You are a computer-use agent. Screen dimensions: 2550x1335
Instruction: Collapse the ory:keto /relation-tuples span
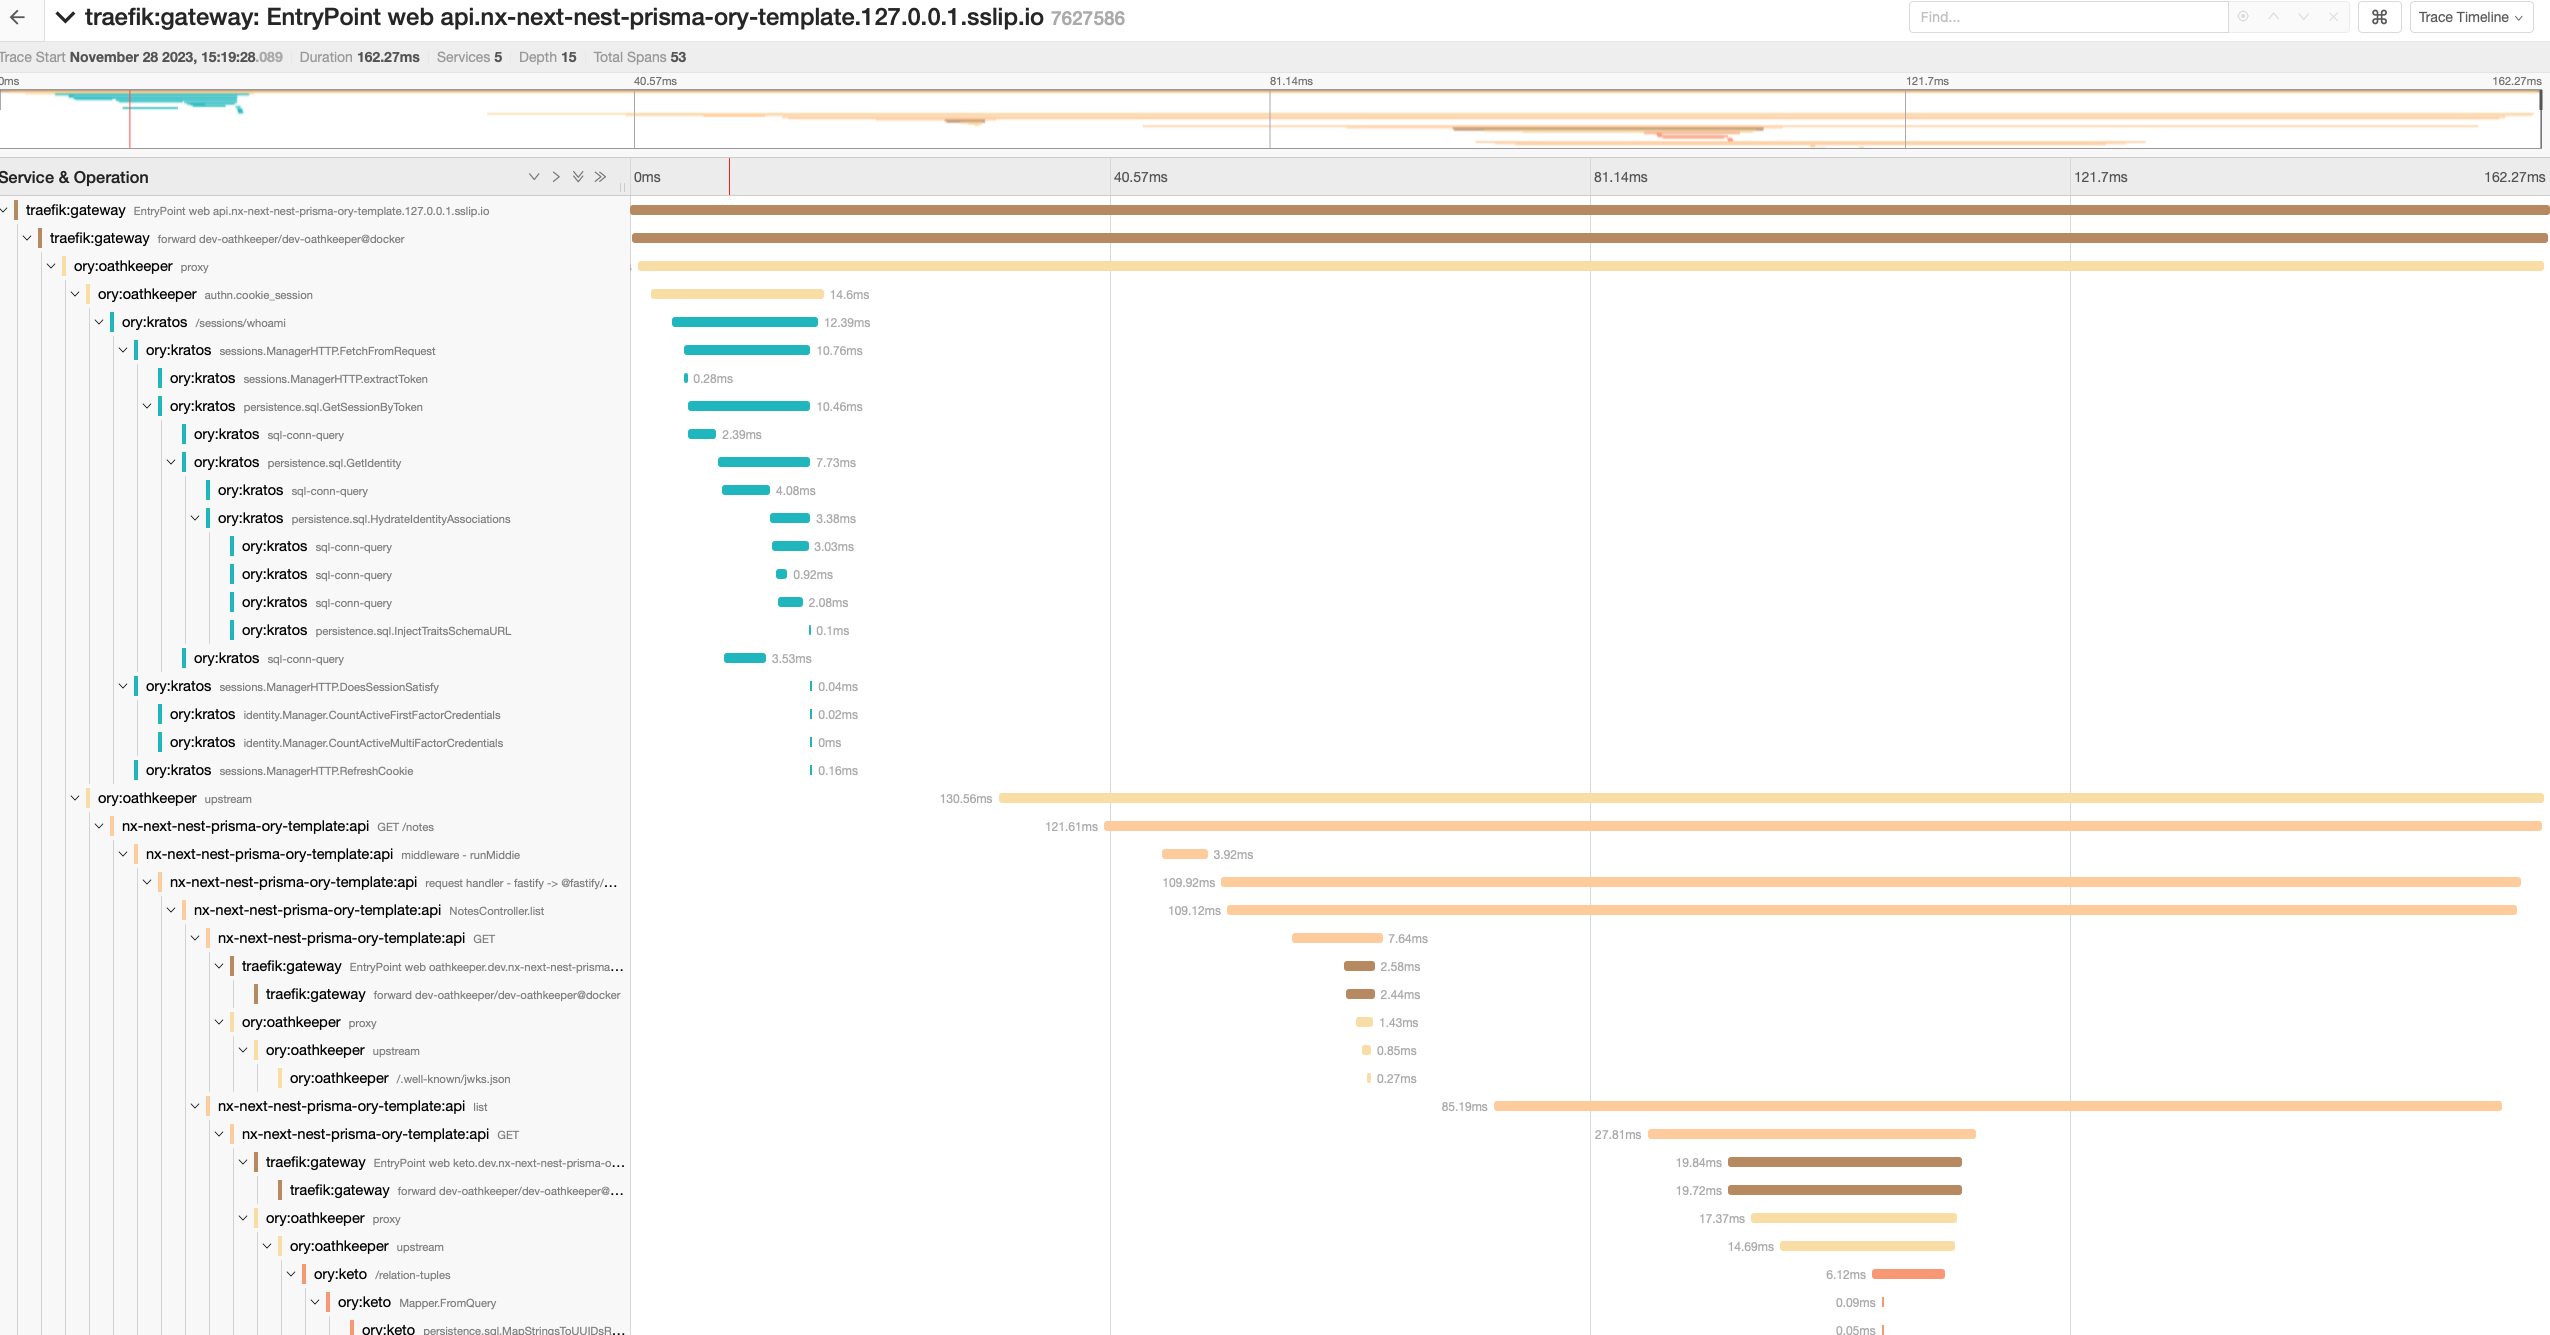point(291,1274)
